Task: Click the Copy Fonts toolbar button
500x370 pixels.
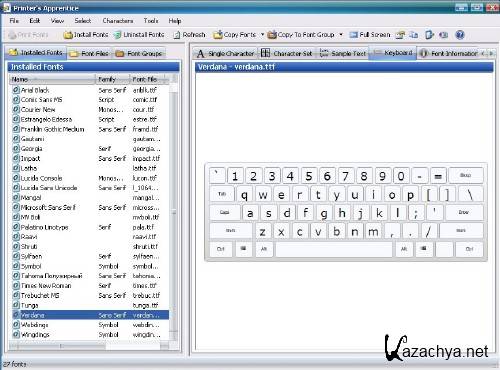Action: [235, 35]
